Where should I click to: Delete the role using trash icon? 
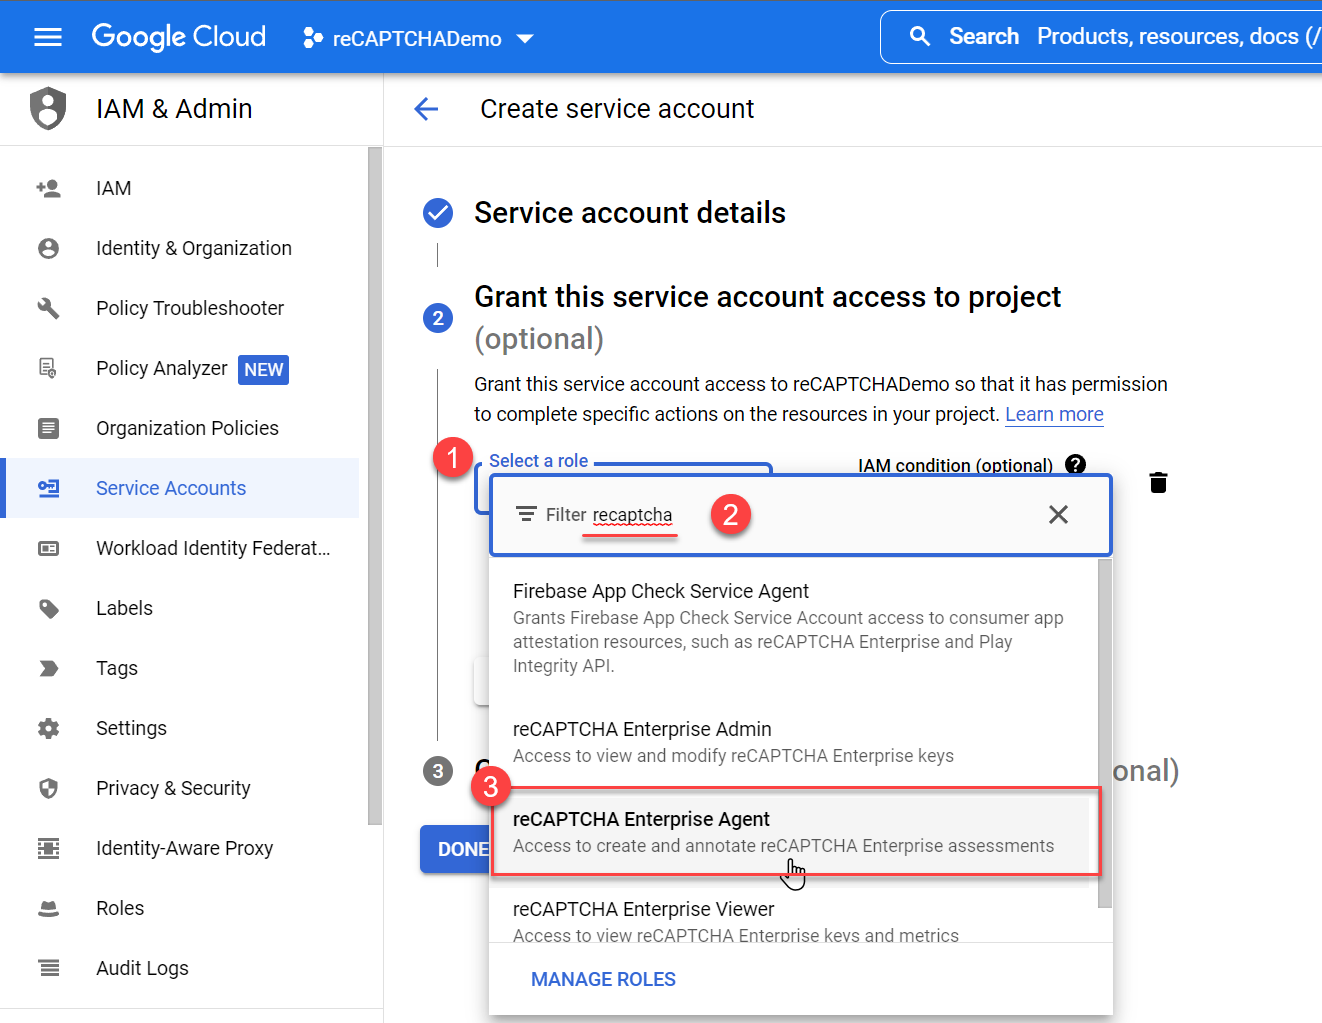point(1158,483)
